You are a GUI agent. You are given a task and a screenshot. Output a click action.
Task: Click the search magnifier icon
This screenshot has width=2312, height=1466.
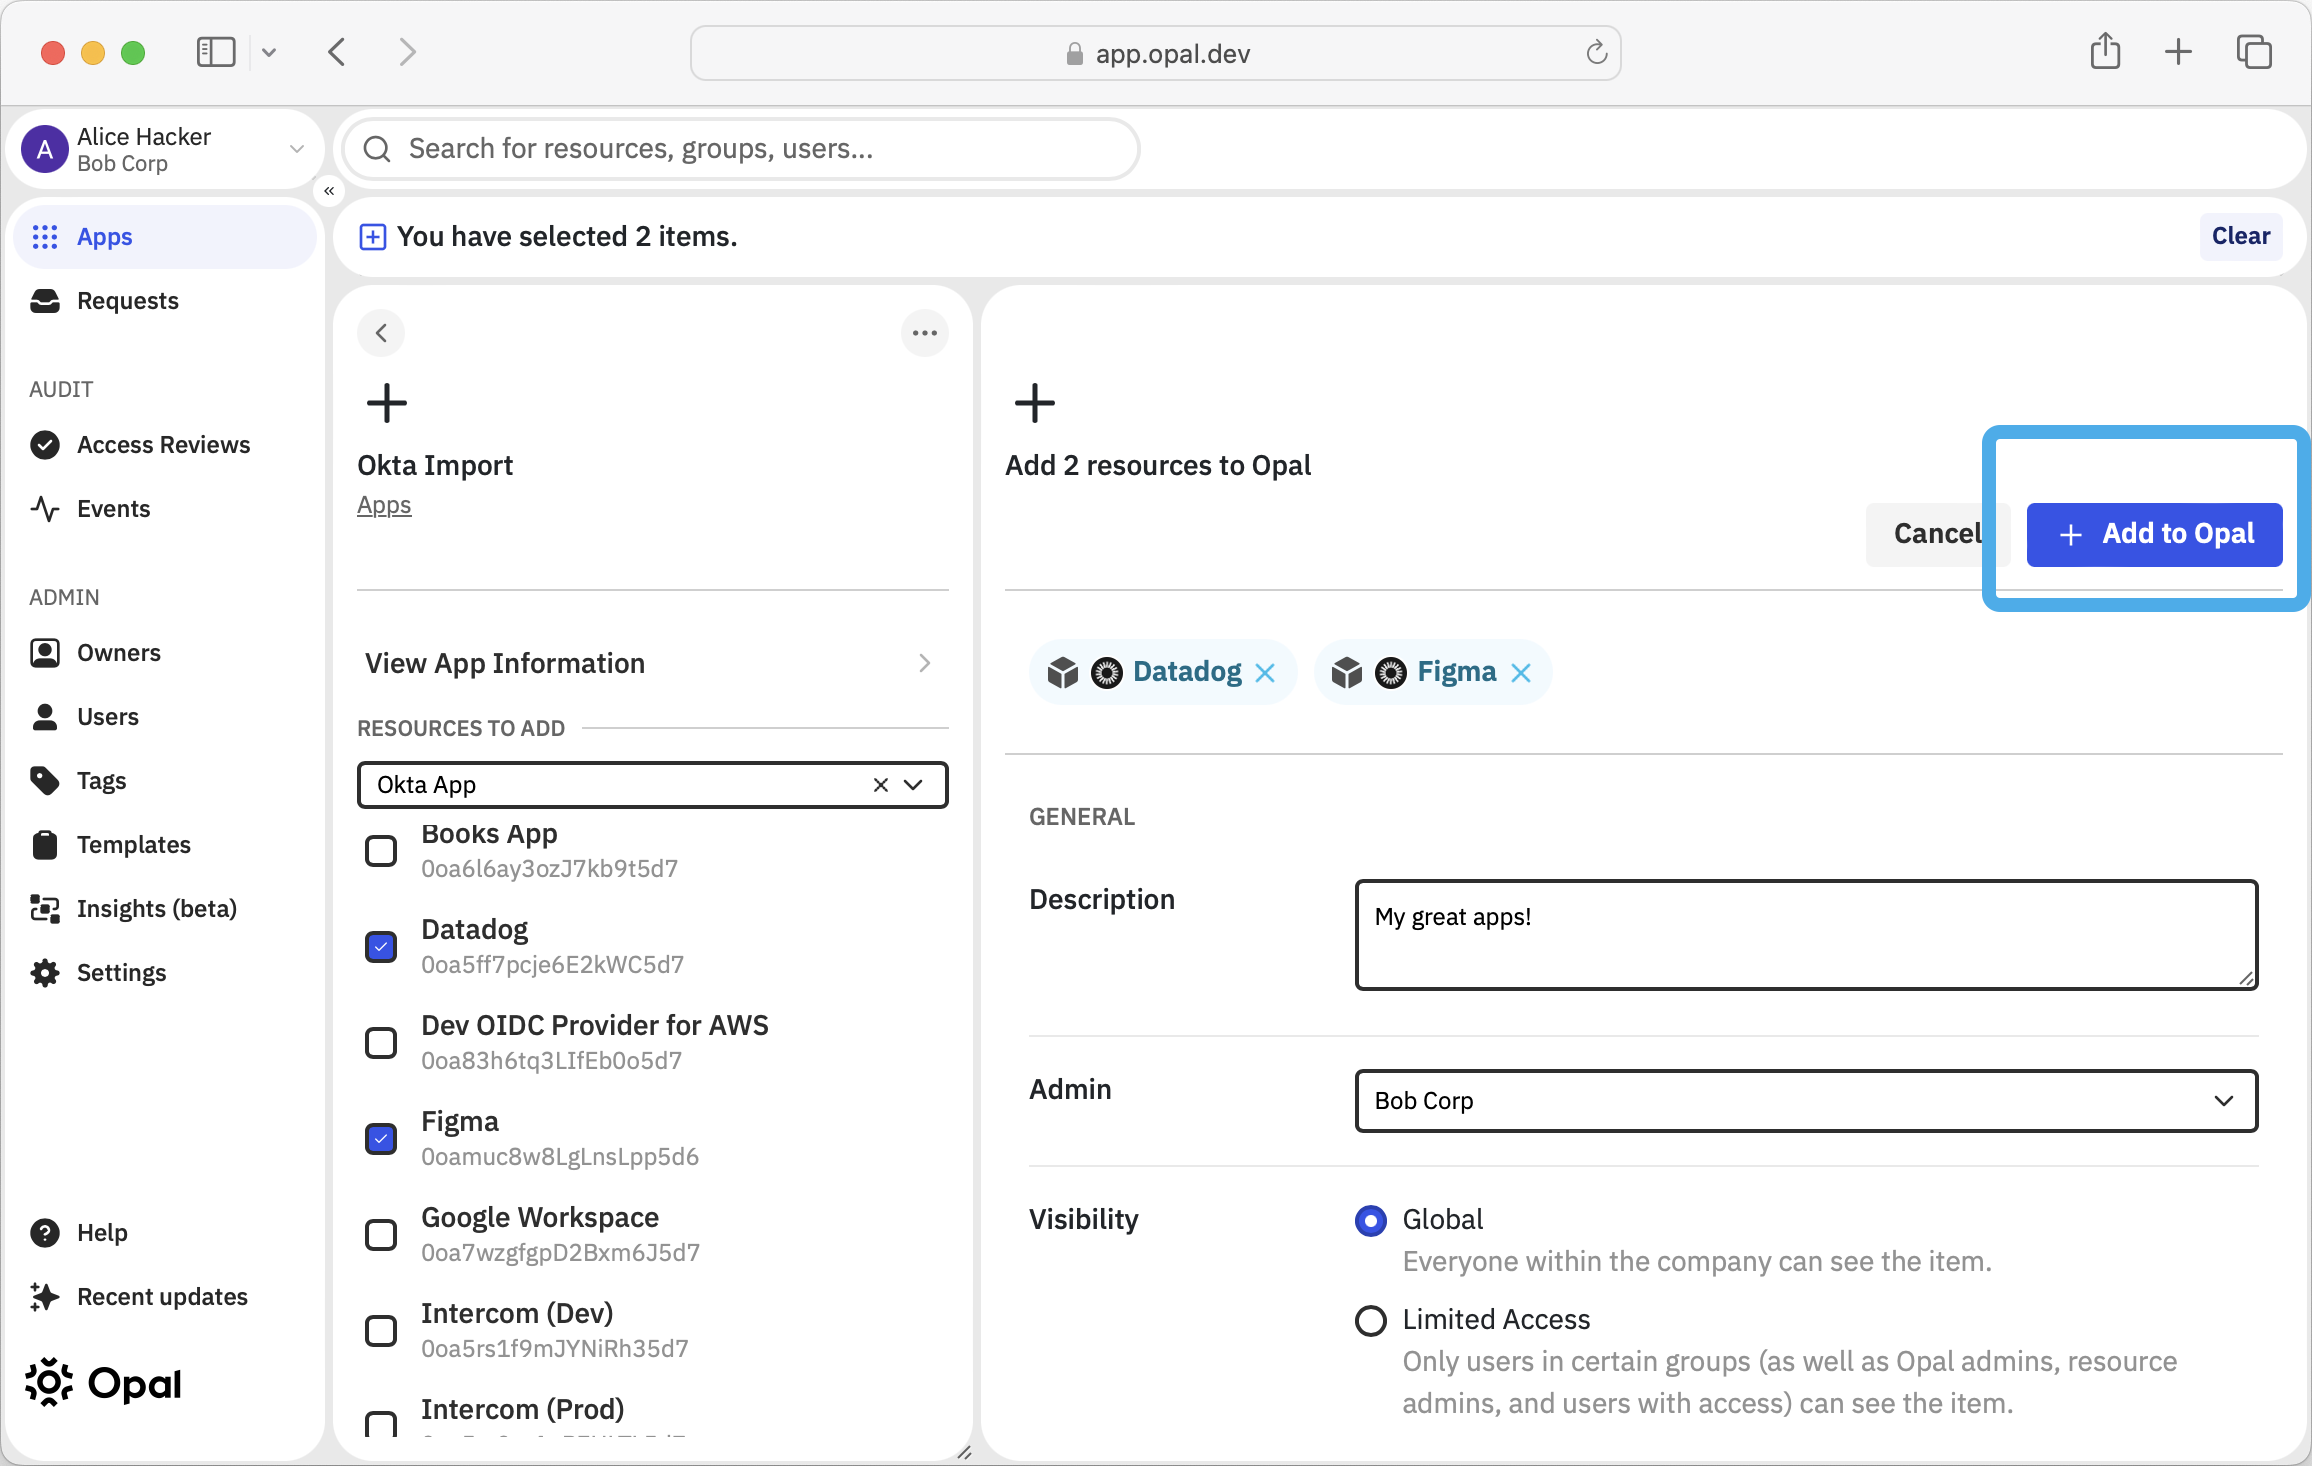[377, 149]
